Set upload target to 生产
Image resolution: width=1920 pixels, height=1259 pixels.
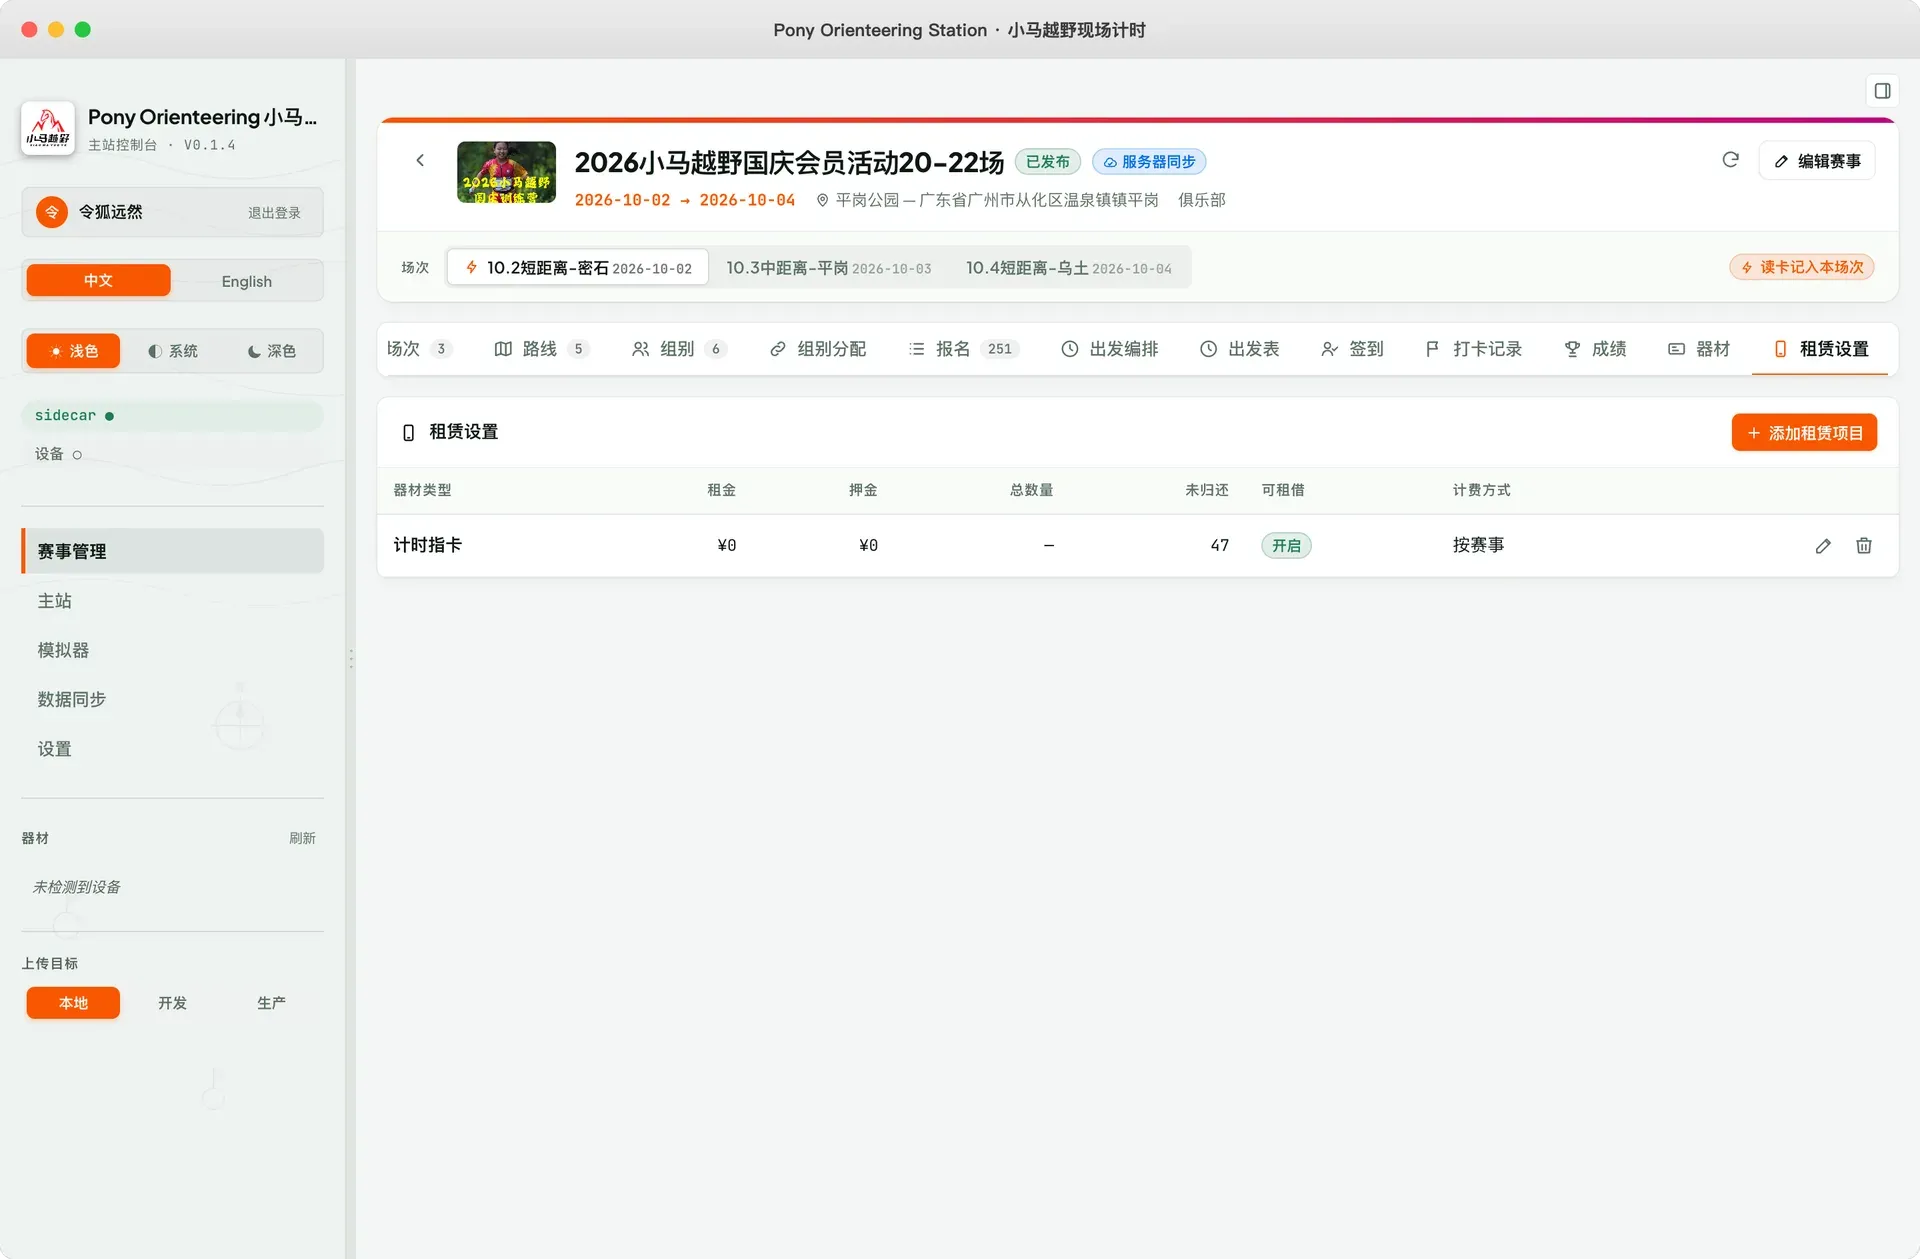[x=271, y=1002]
